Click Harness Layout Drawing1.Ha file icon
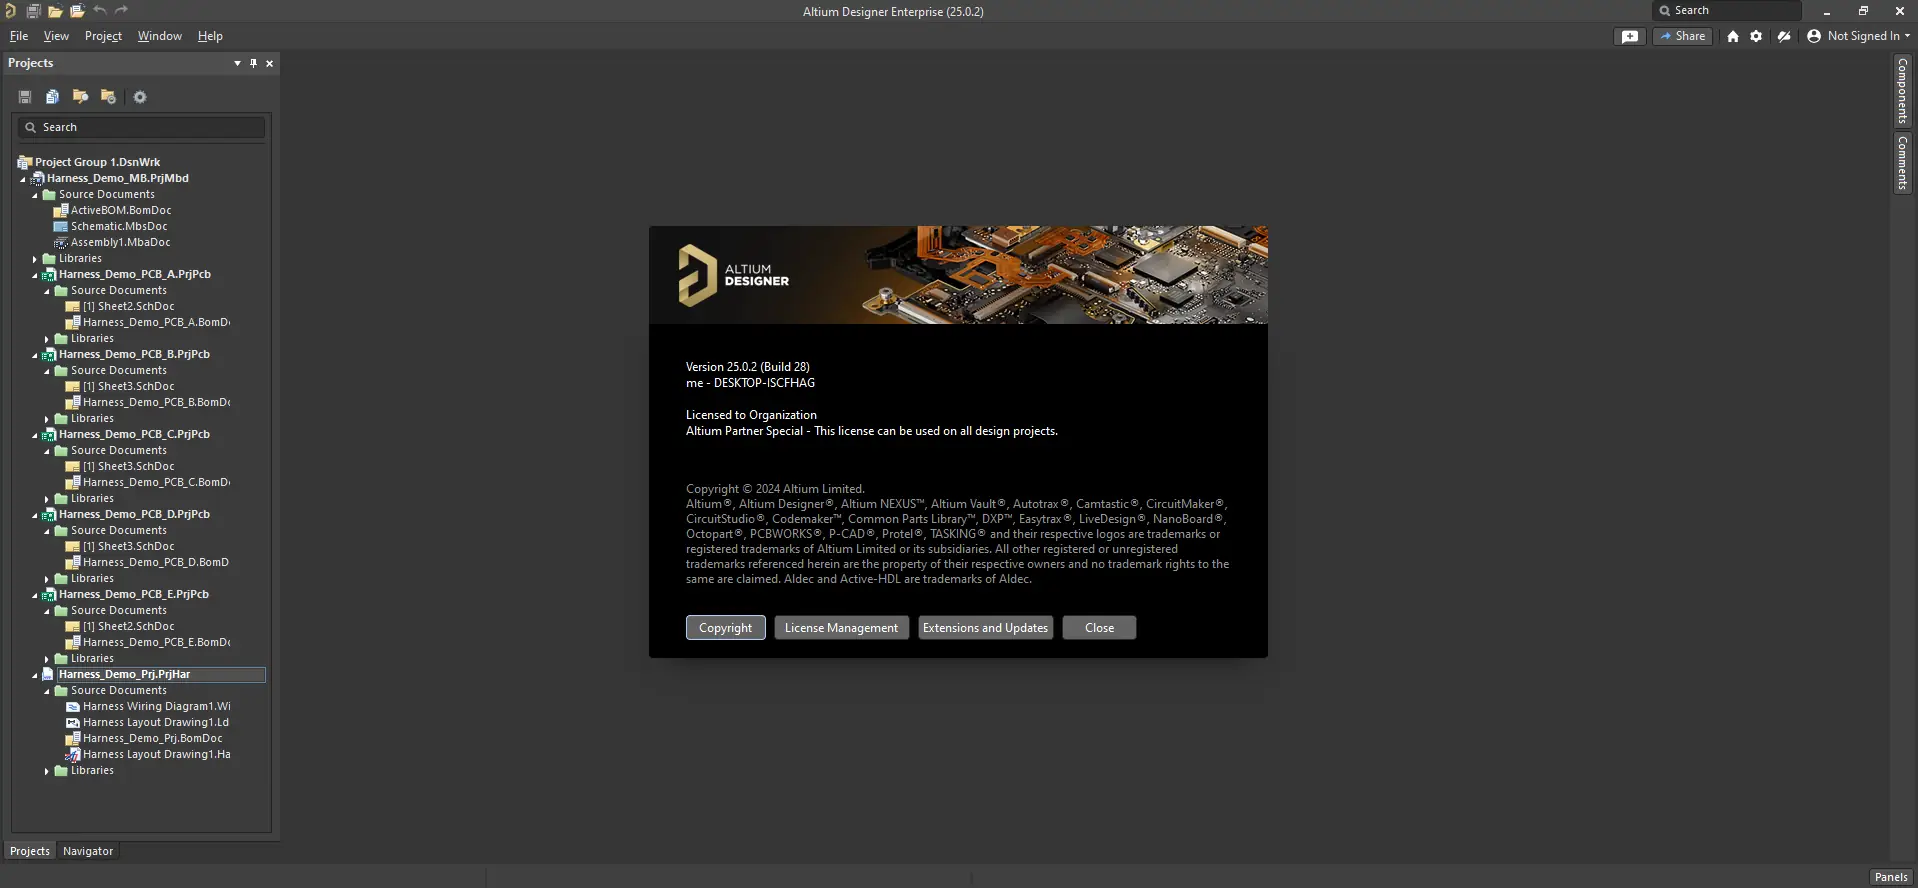The width and height of the screenshot is (1918, 888). point(72,754)
